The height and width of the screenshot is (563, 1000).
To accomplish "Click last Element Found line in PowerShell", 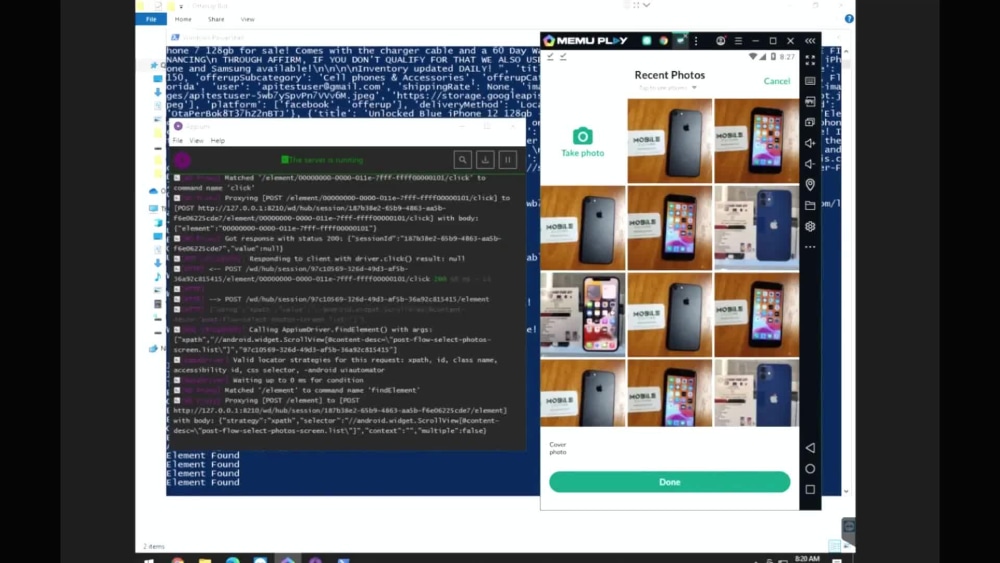I will pos(203,483).
